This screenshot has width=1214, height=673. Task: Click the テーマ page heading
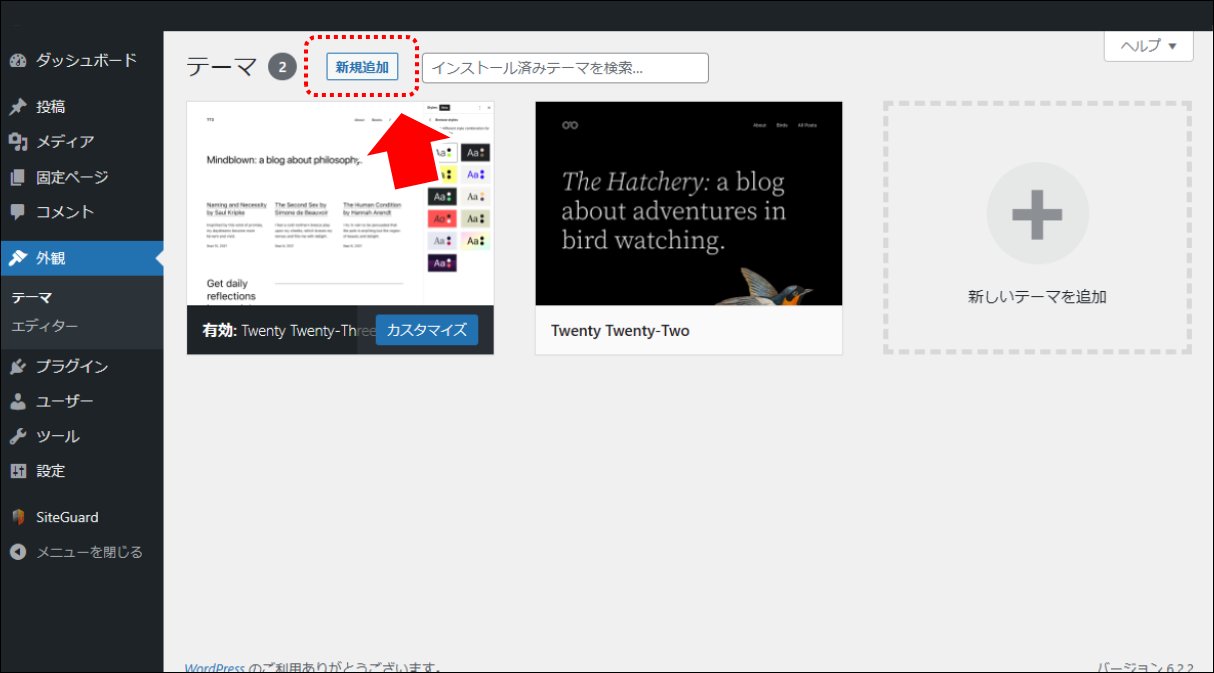221,68
